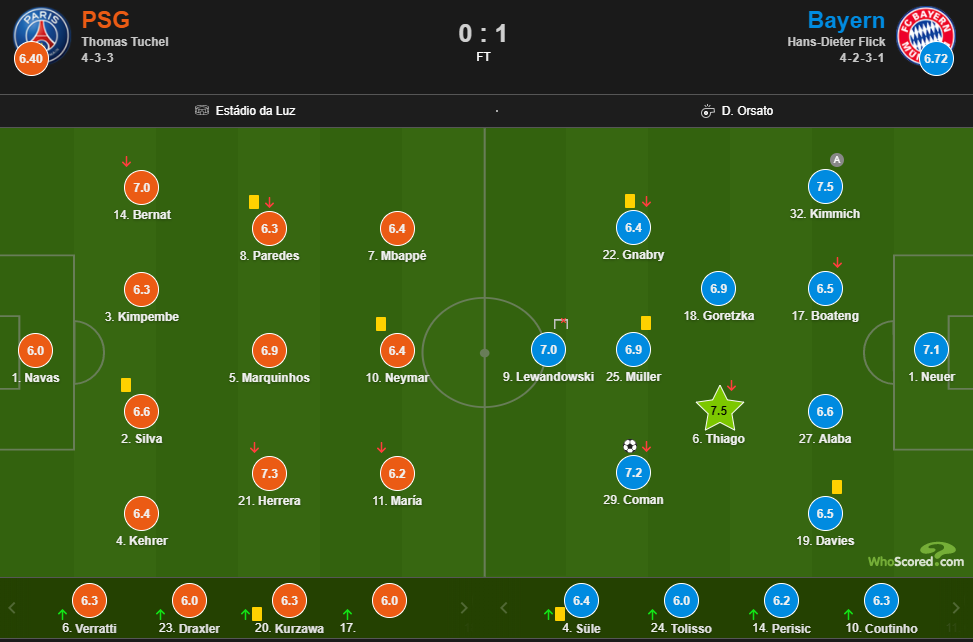Click the assist badge above Kimmich
Viewport: 973px width, 642px height.
click(836, 160)
